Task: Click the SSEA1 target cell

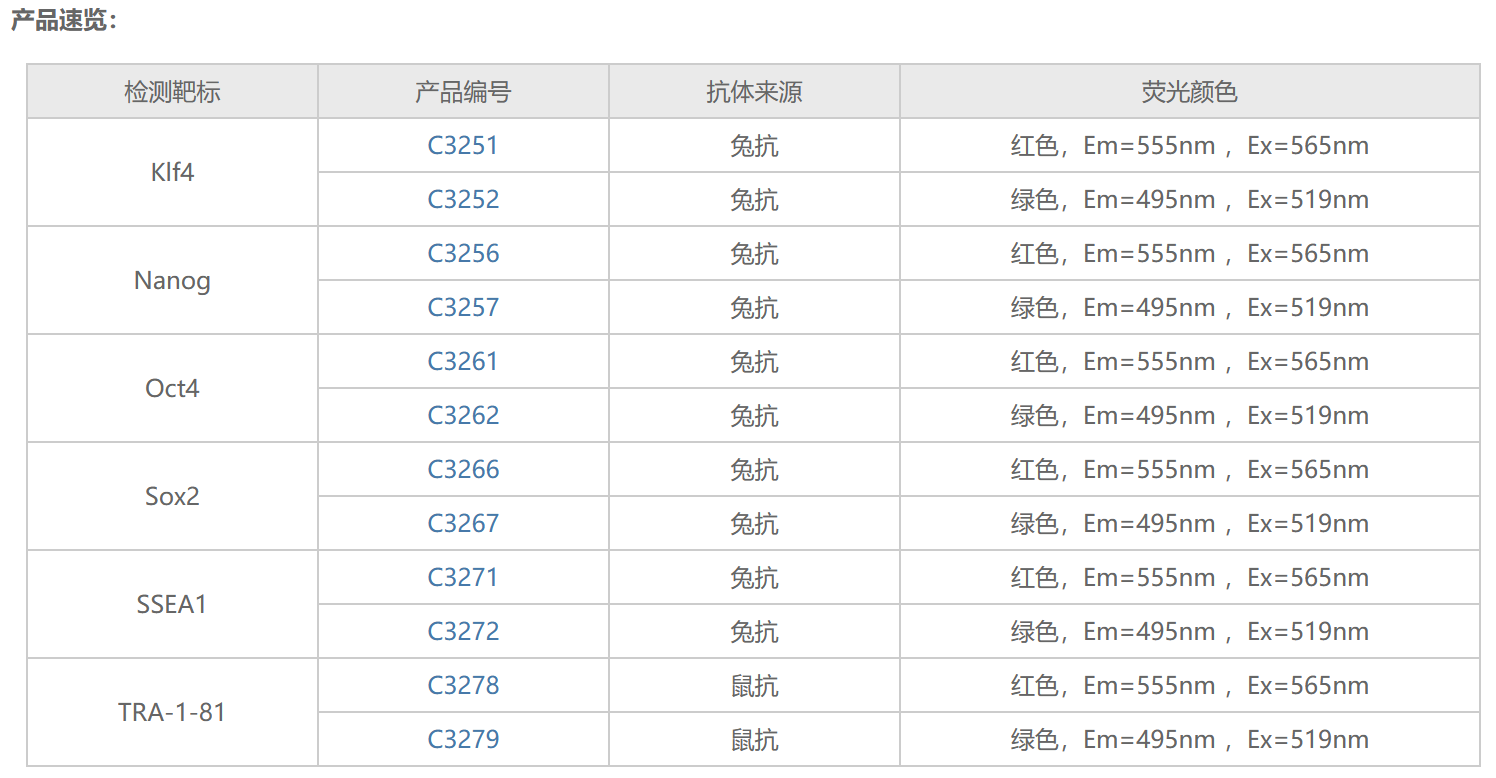Action: [172, 605]
